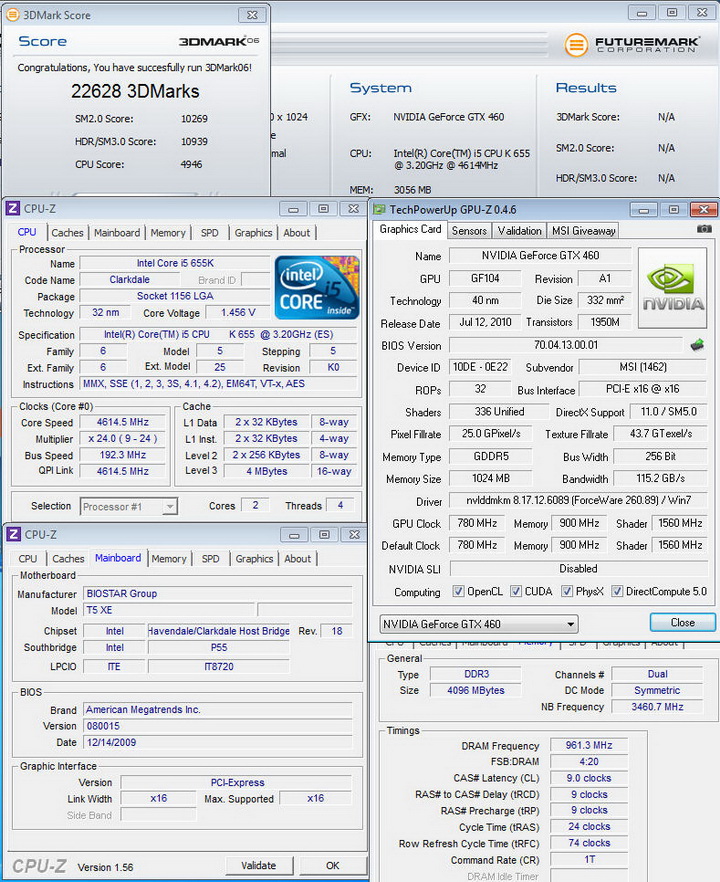Viewport: 720px width, 882px height.
Task: Click the GPU Clock value 780 MHz
Action: tap(477, 523)
